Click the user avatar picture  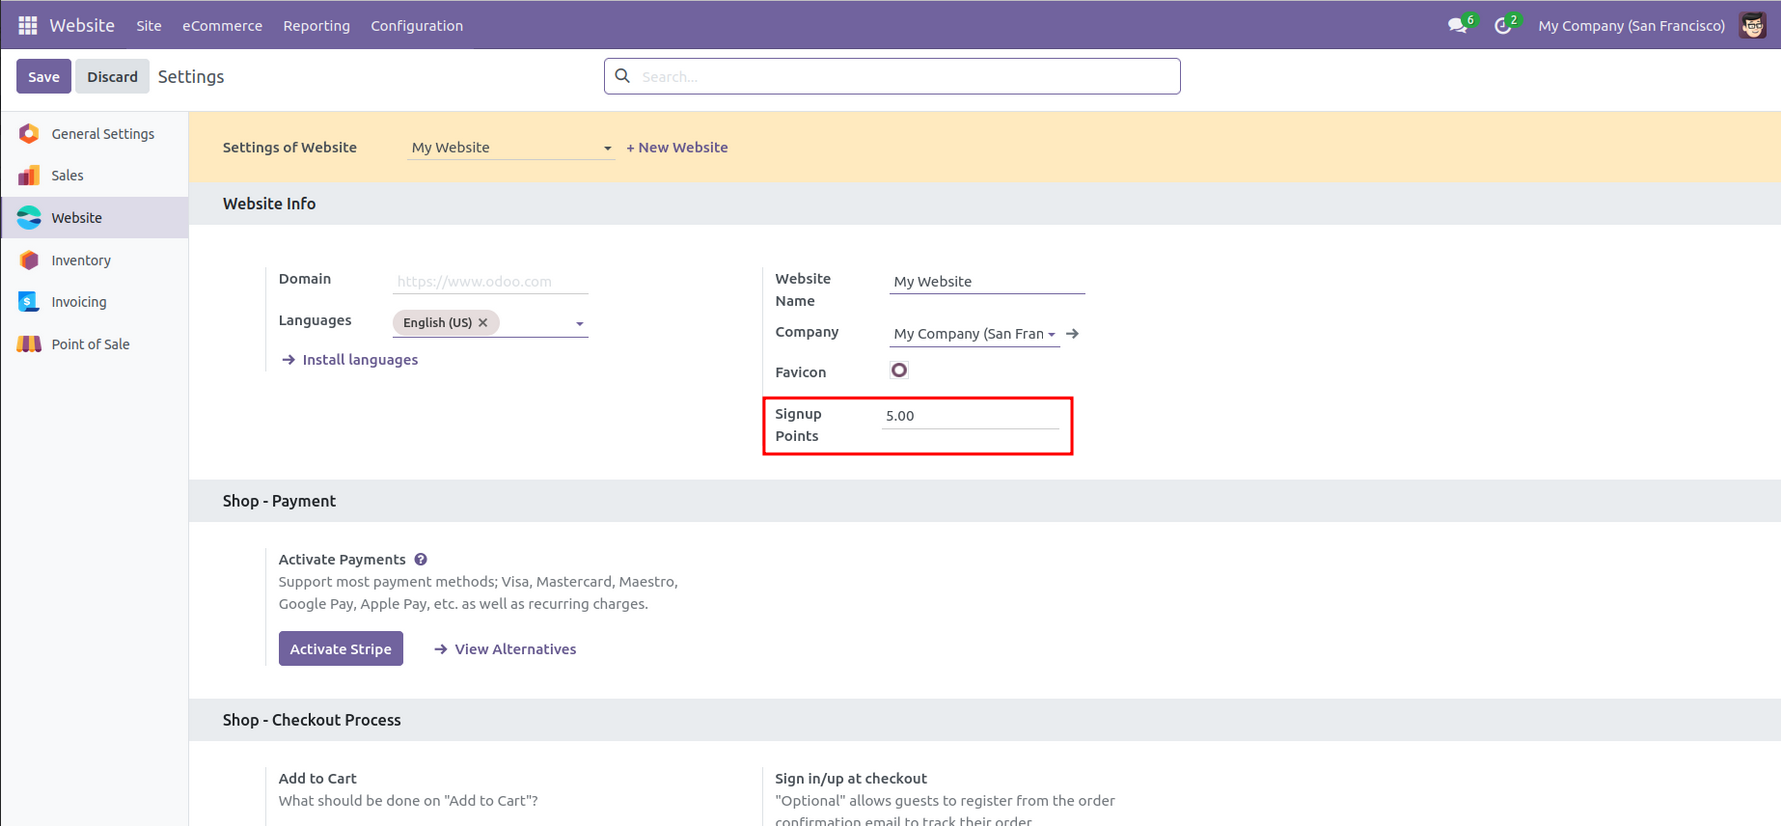pos(1752,26)
